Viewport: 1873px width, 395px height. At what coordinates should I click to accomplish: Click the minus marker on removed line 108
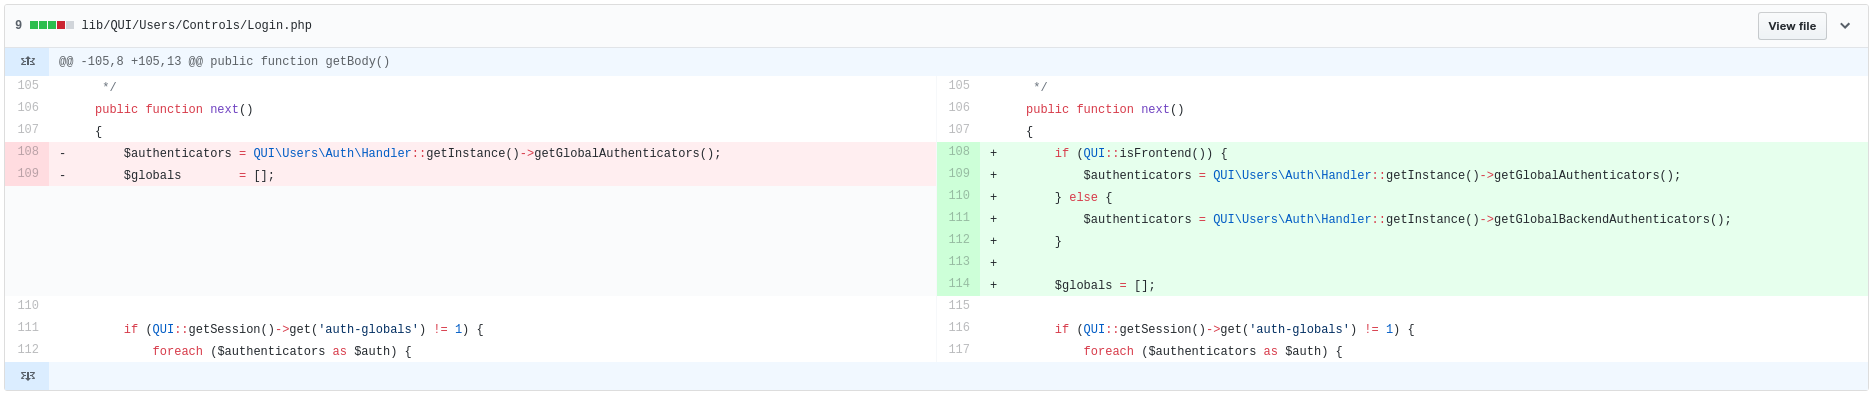[x=63, y=154]
